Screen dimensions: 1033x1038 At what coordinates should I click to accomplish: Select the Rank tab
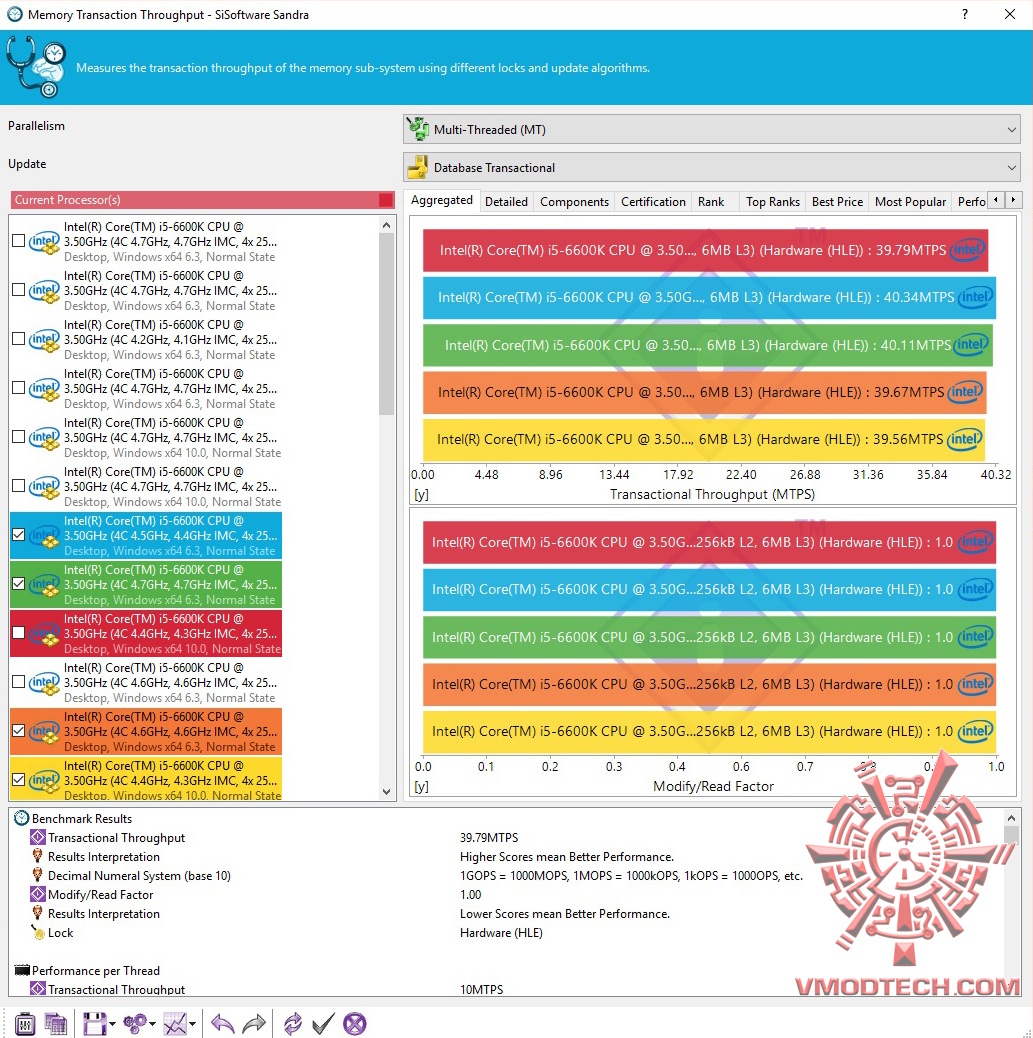click(x=711, y=202)
